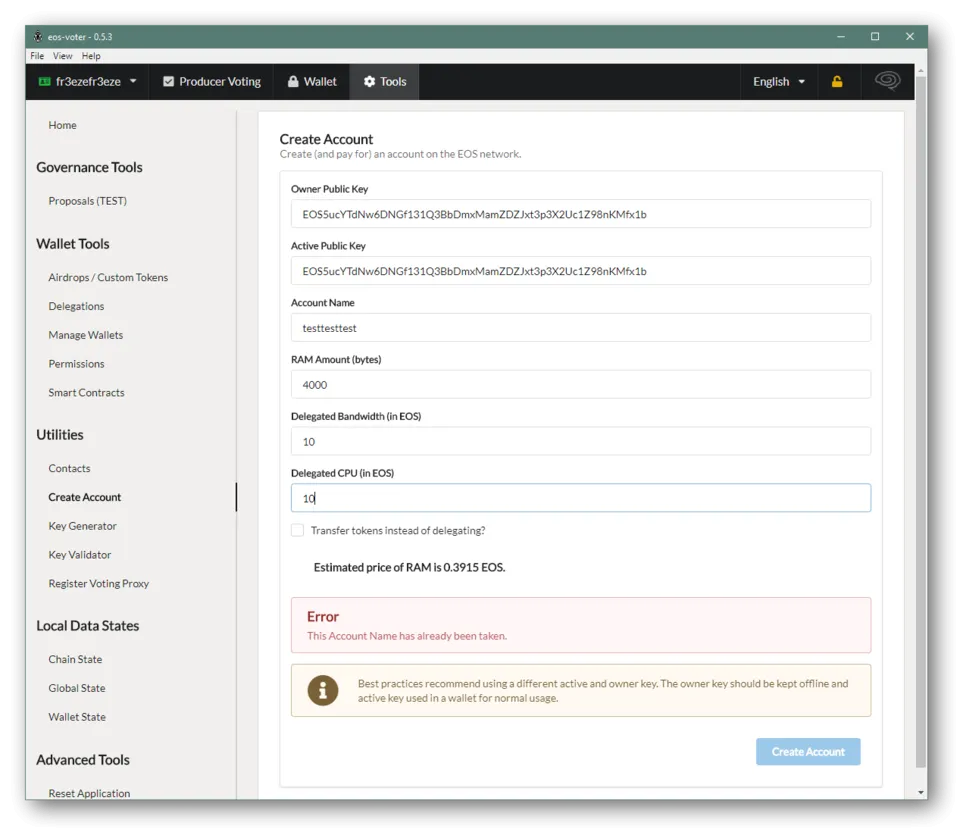
Task: Click the Local Data States heading
Action: [x=88, y=626]
